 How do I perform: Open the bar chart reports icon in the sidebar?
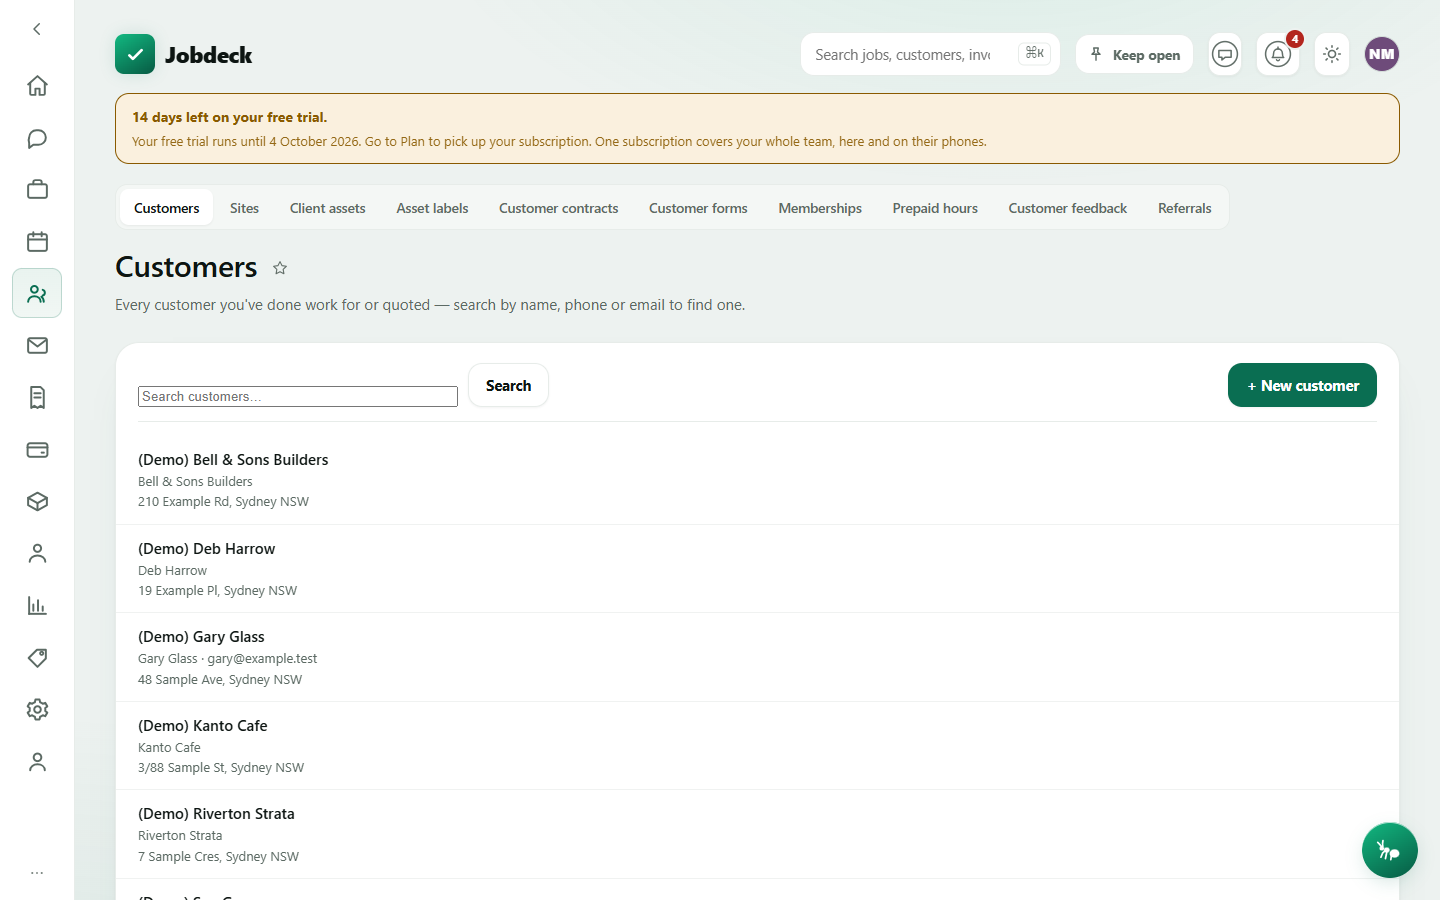click(37, 606)
